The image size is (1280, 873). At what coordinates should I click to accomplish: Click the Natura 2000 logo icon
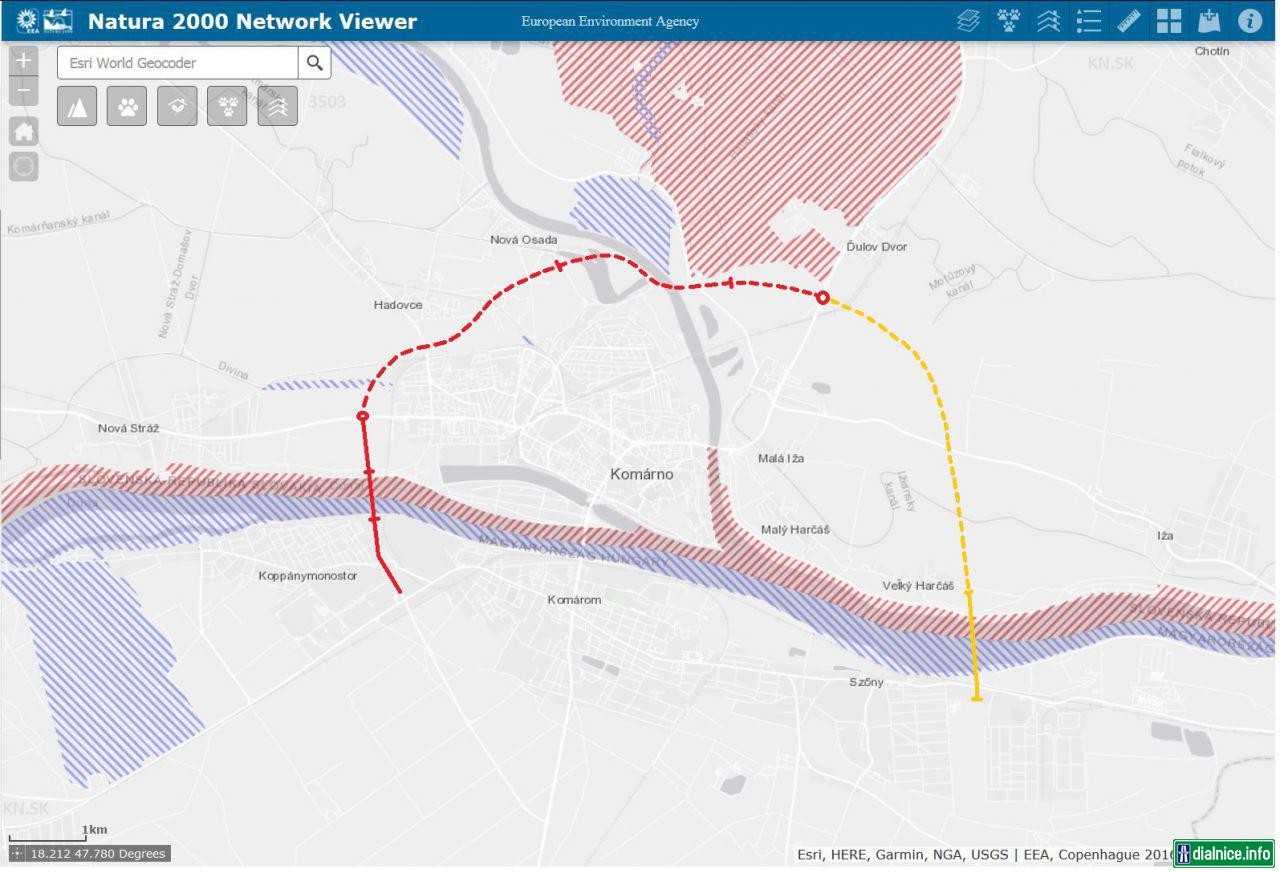58,20
